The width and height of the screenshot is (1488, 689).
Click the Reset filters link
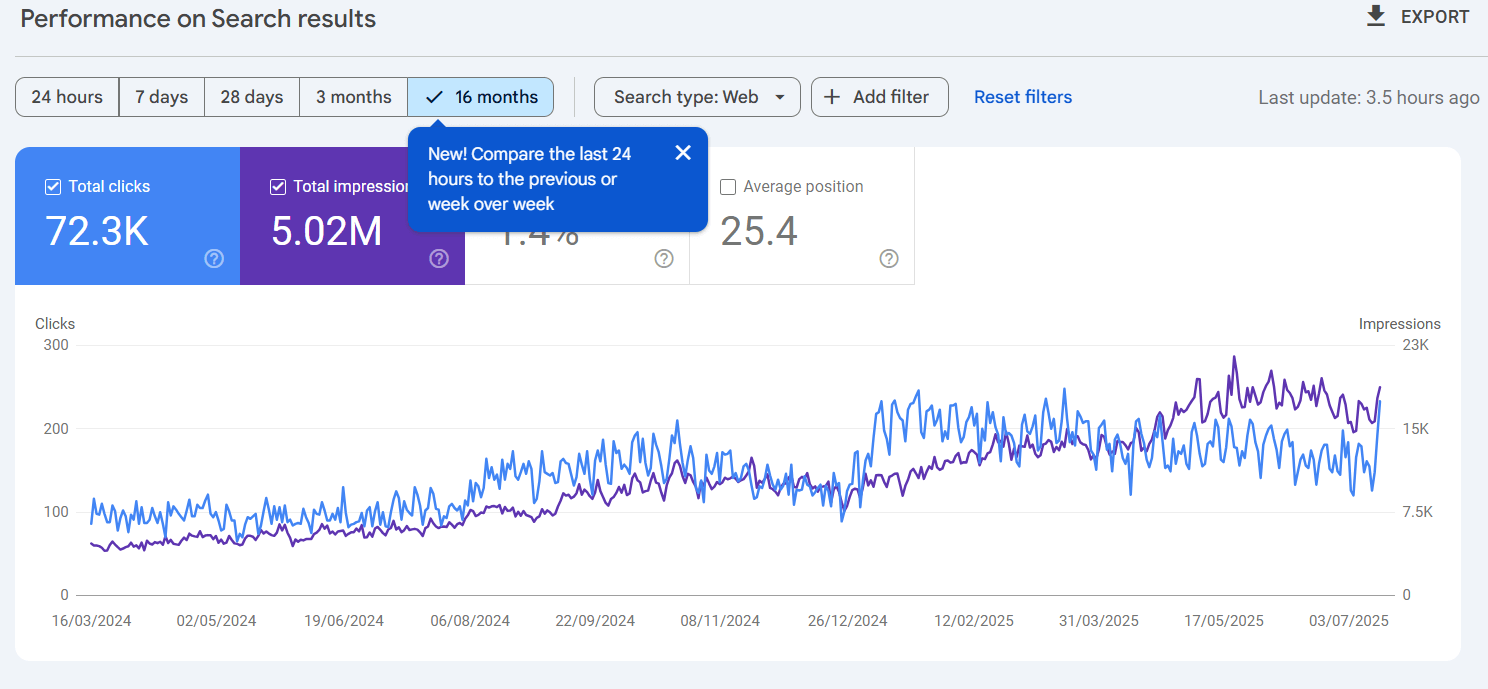[x=1023, y=97]
